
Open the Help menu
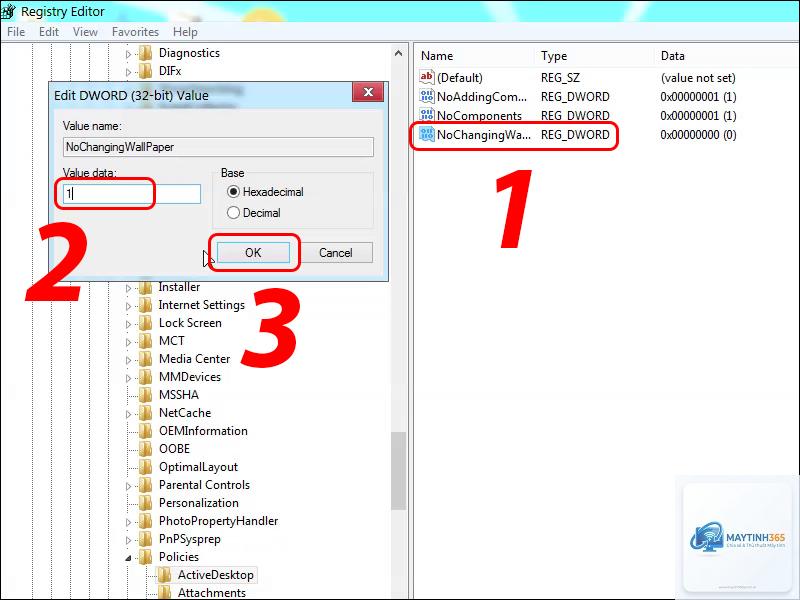[x=185, y=32]
